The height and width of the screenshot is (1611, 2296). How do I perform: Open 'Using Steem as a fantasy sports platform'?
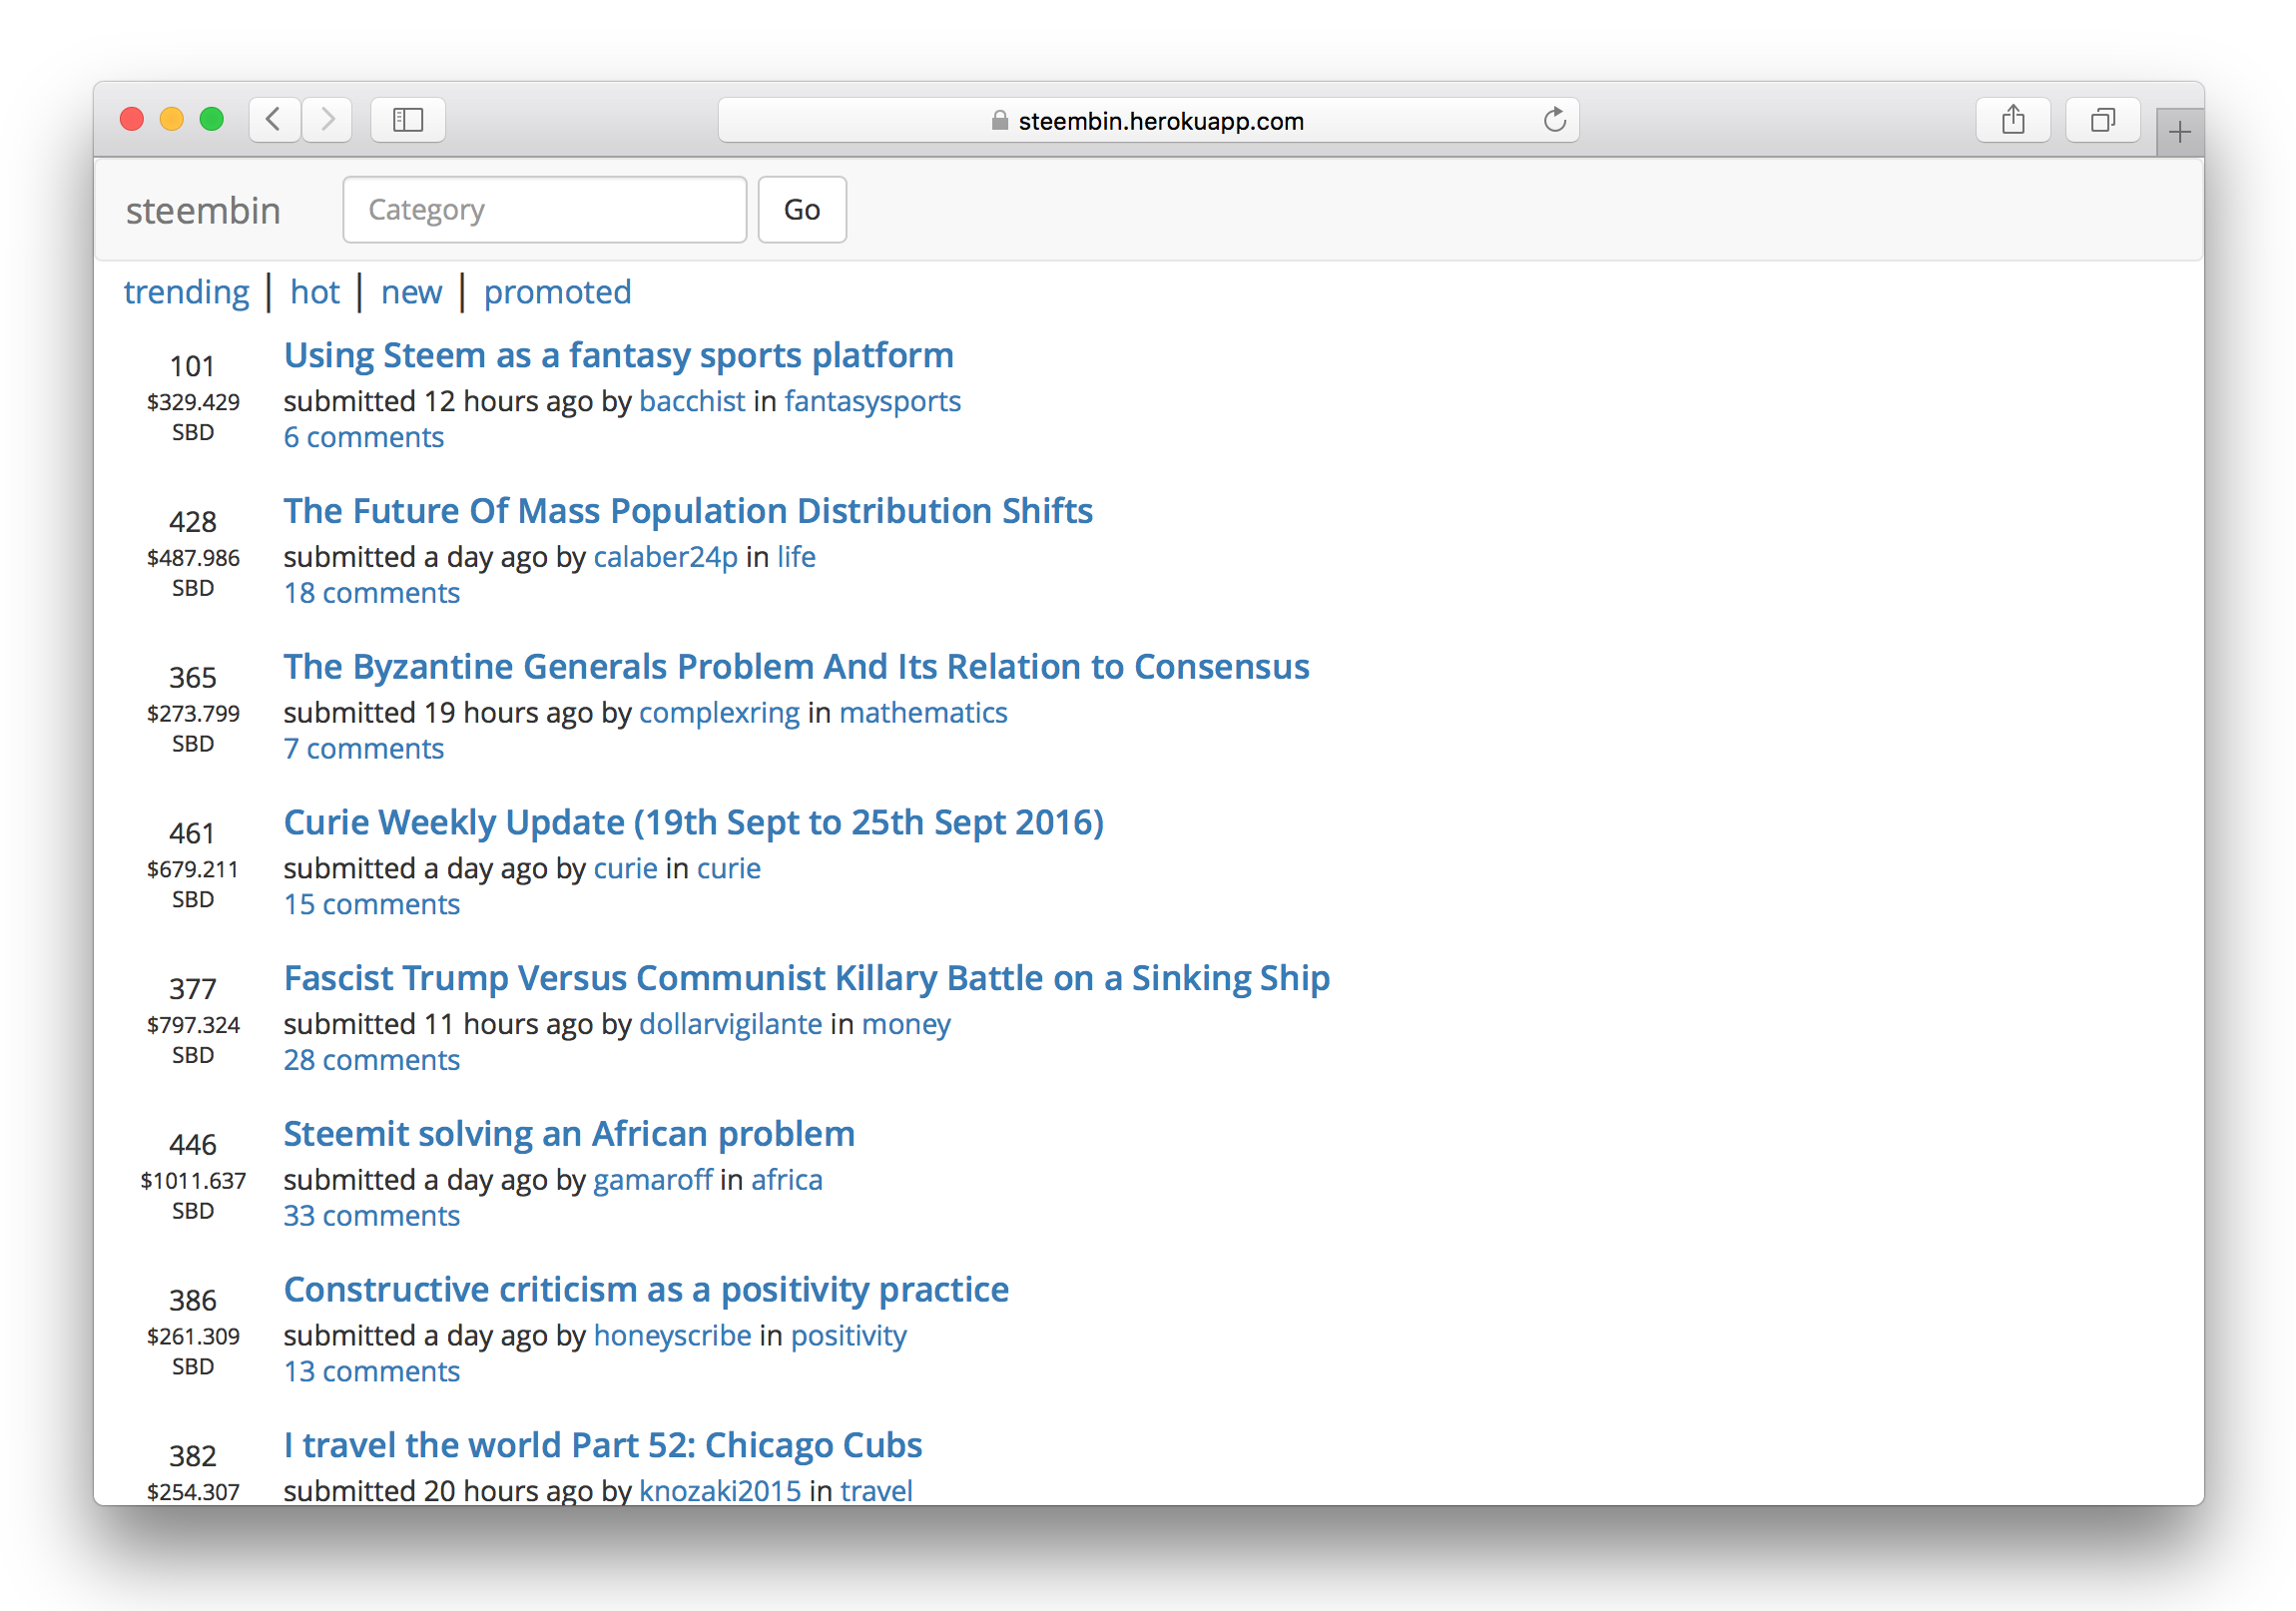coord(618,355)
